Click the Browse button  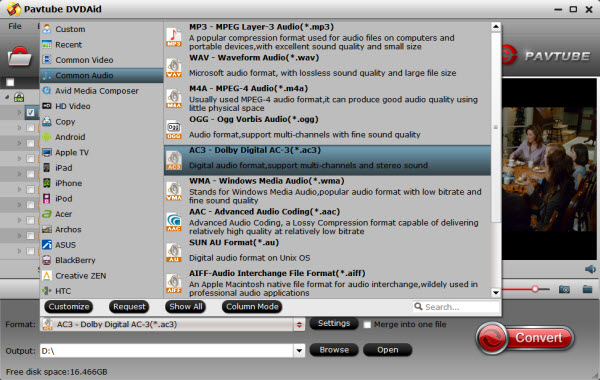[334, 350]
